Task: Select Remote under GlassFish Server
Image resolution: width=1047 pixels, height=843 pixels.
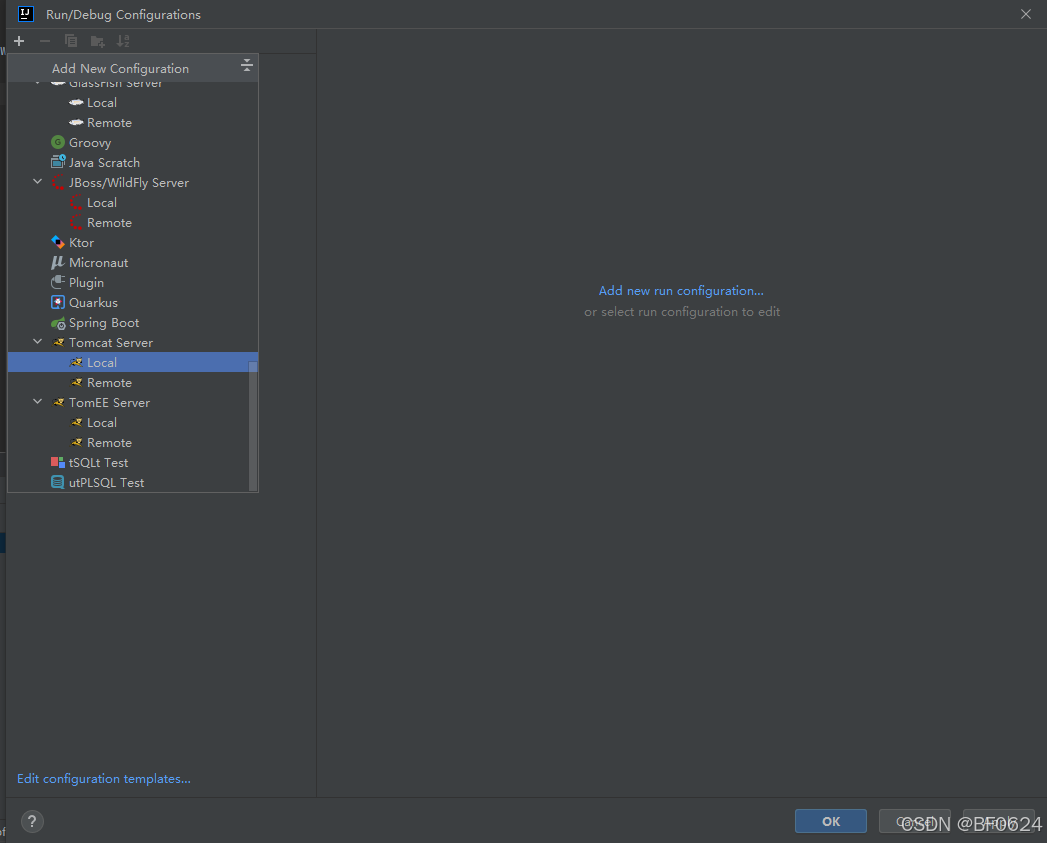Action: click(132, 122)
